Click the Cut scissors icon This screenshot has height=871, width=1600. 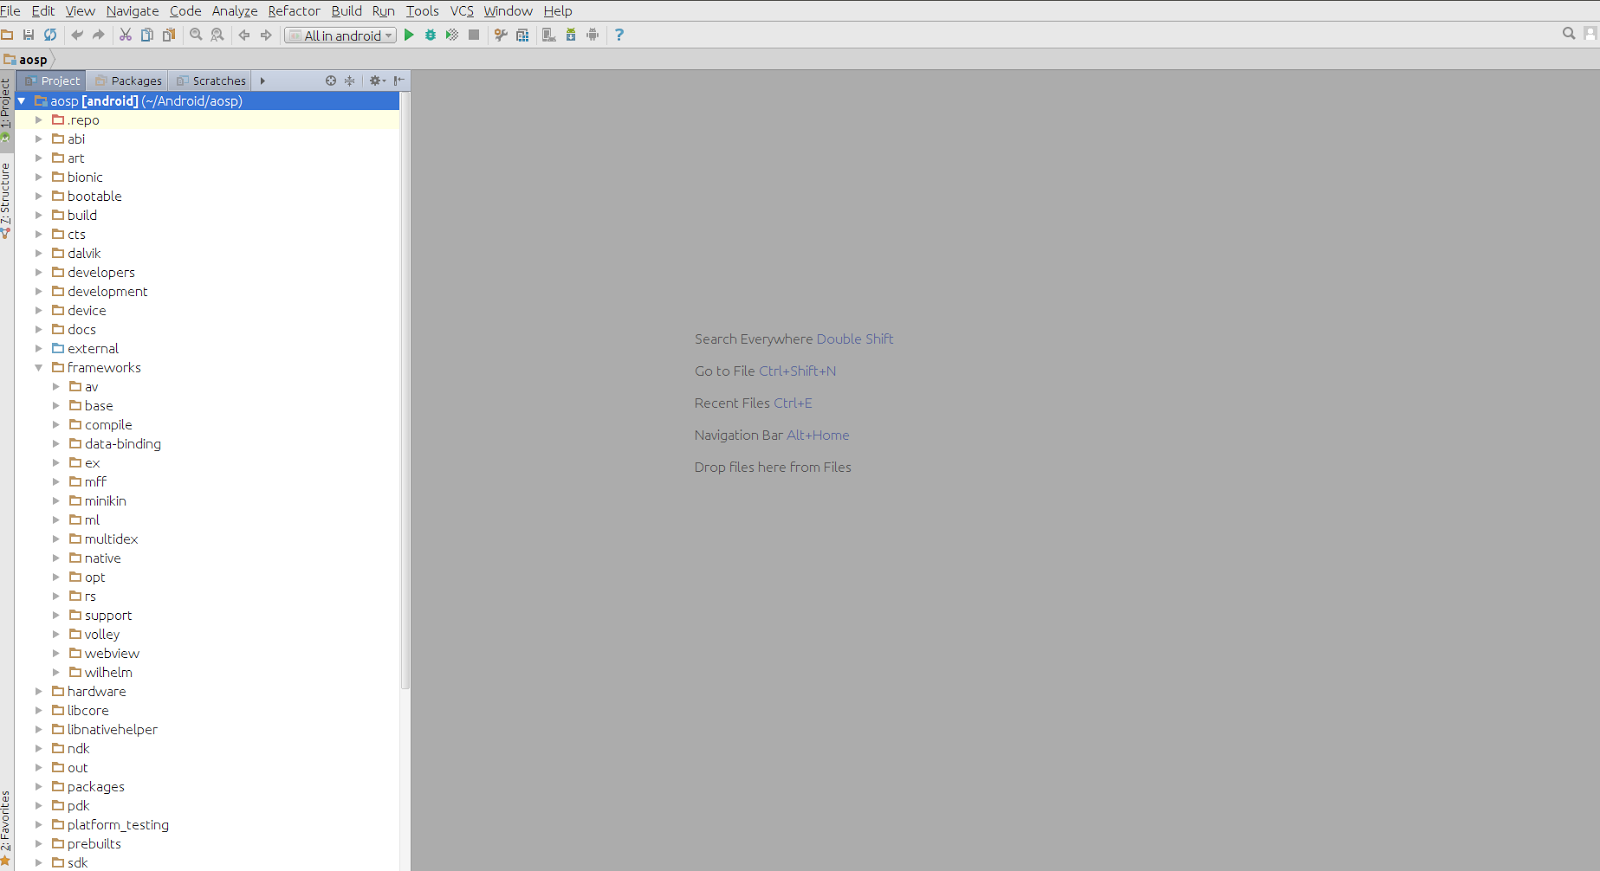coord(125,35)
